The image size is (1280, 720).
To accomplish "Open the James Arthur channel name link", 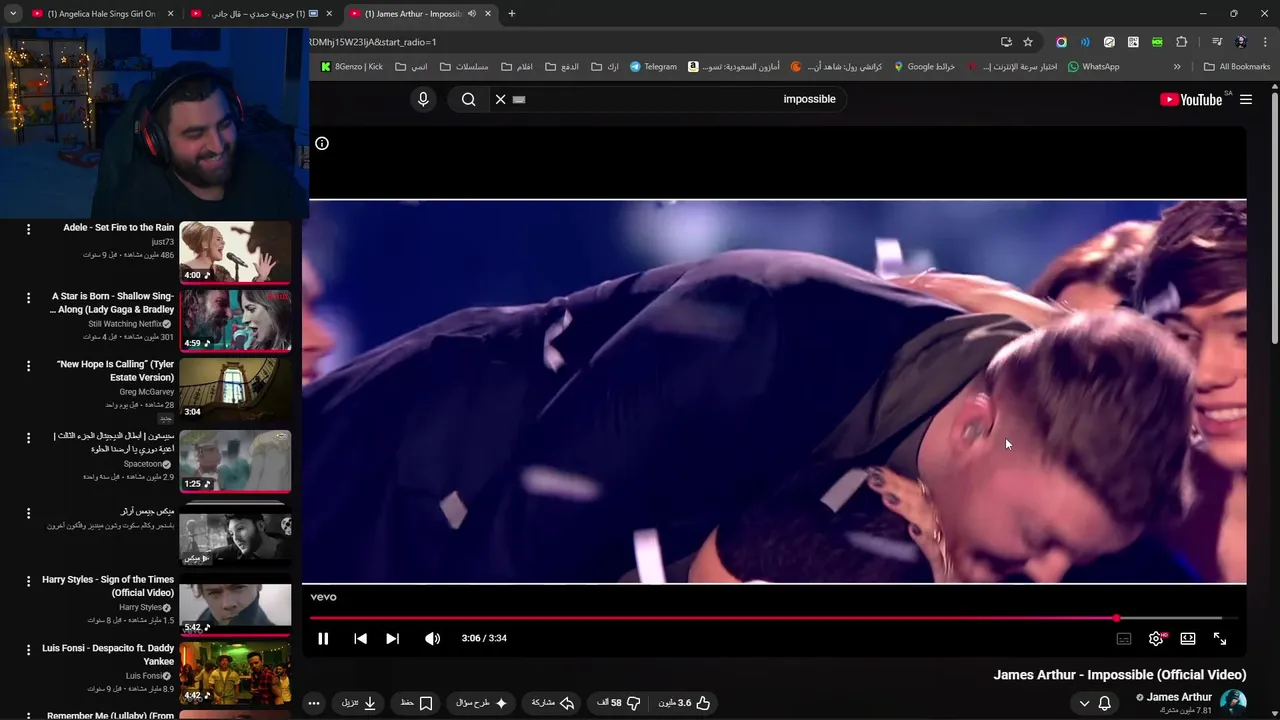I will [1179, 697].
